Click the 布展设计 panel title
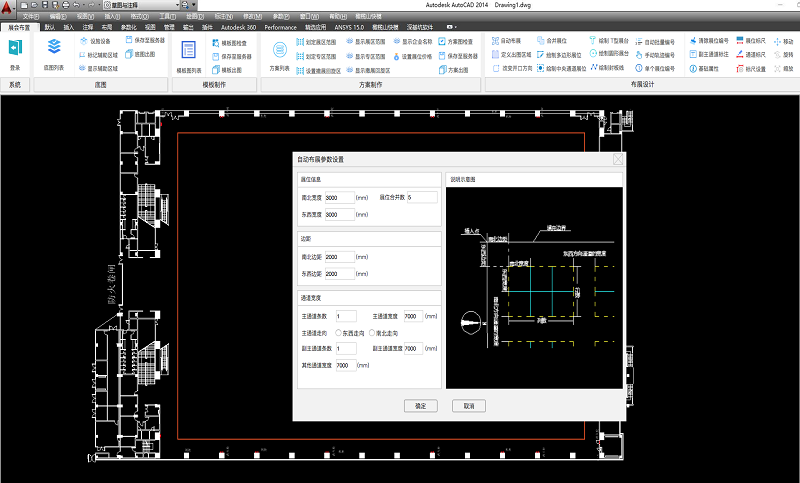Viewport: 800px width, 483px height. (642, 85)
